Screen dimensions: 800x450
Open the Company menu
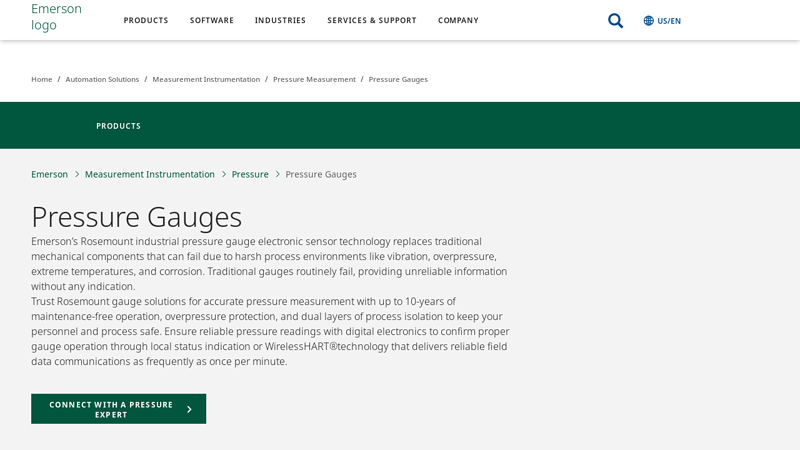[458, 21]
